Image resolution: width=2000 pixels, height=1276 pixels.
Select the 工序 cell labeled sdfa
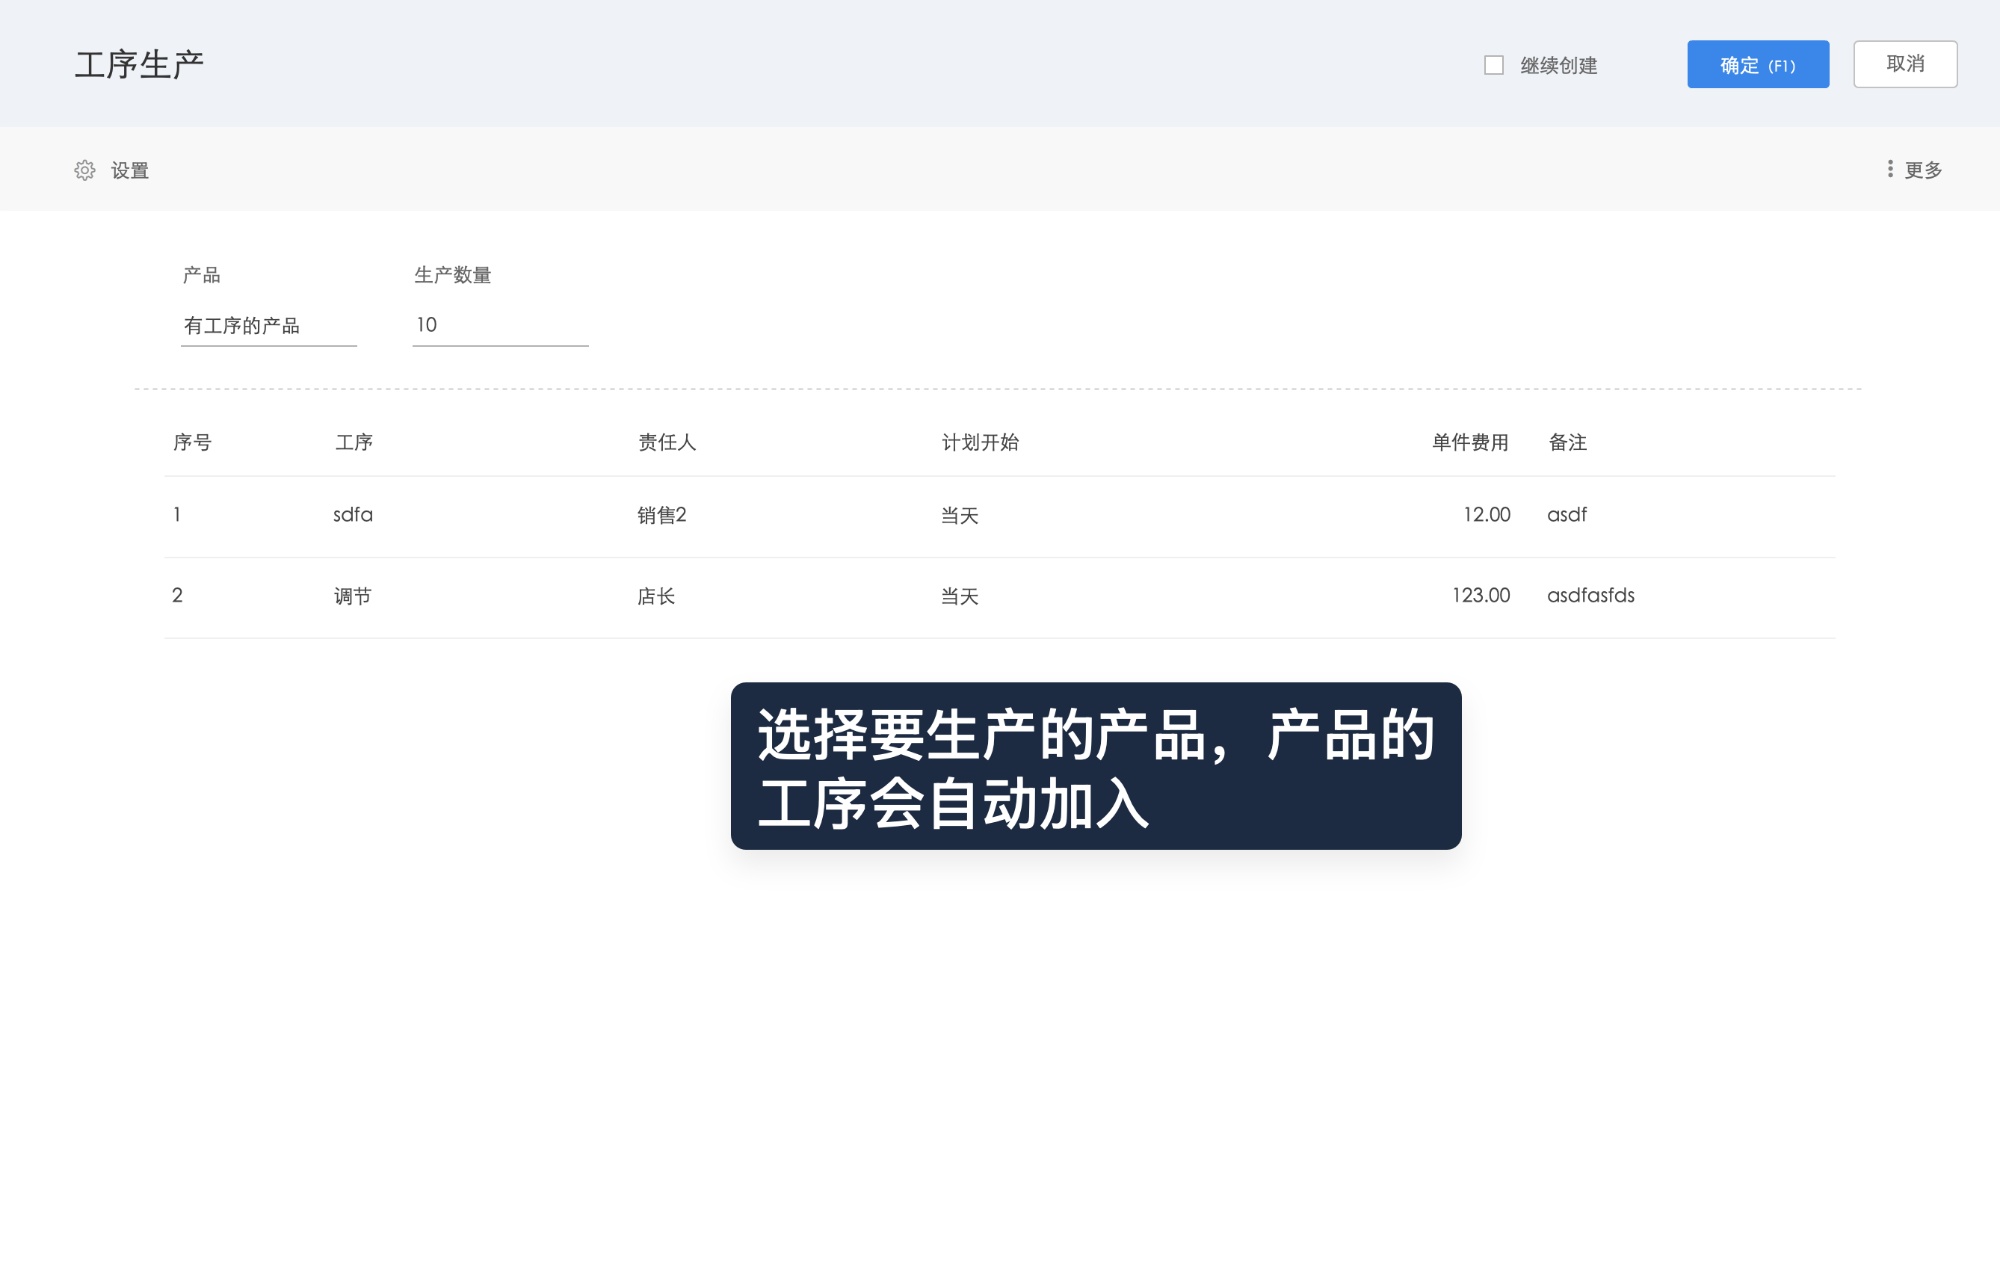point(352,515)
